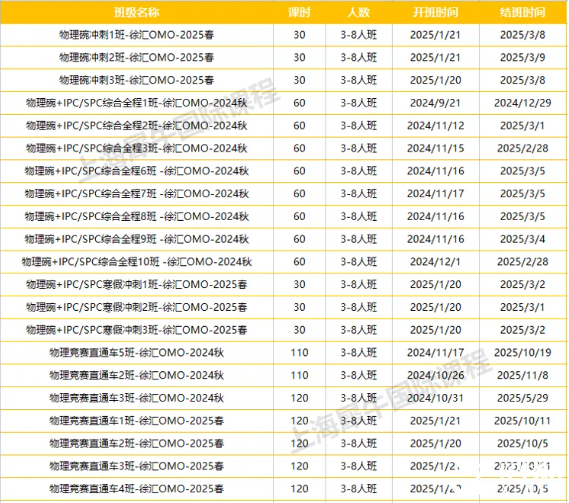Click start date 2024/11/12 cell
Screen dimensions: 569x503
click(435, 126)
